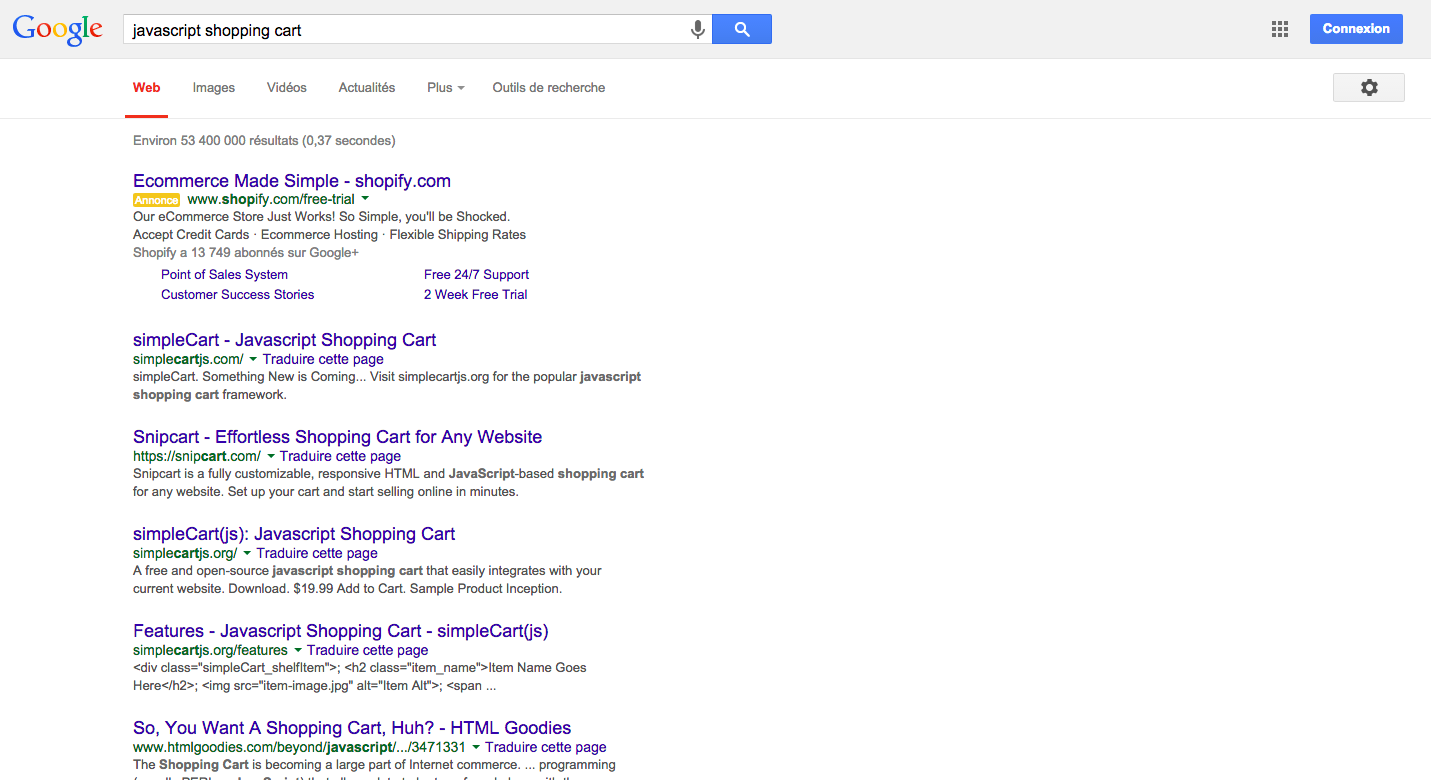The width and height of the screenshot is (1431, 780).
Task: Click Traduire cette page for simplecartjs.org/features
Action: click(368, 650)
